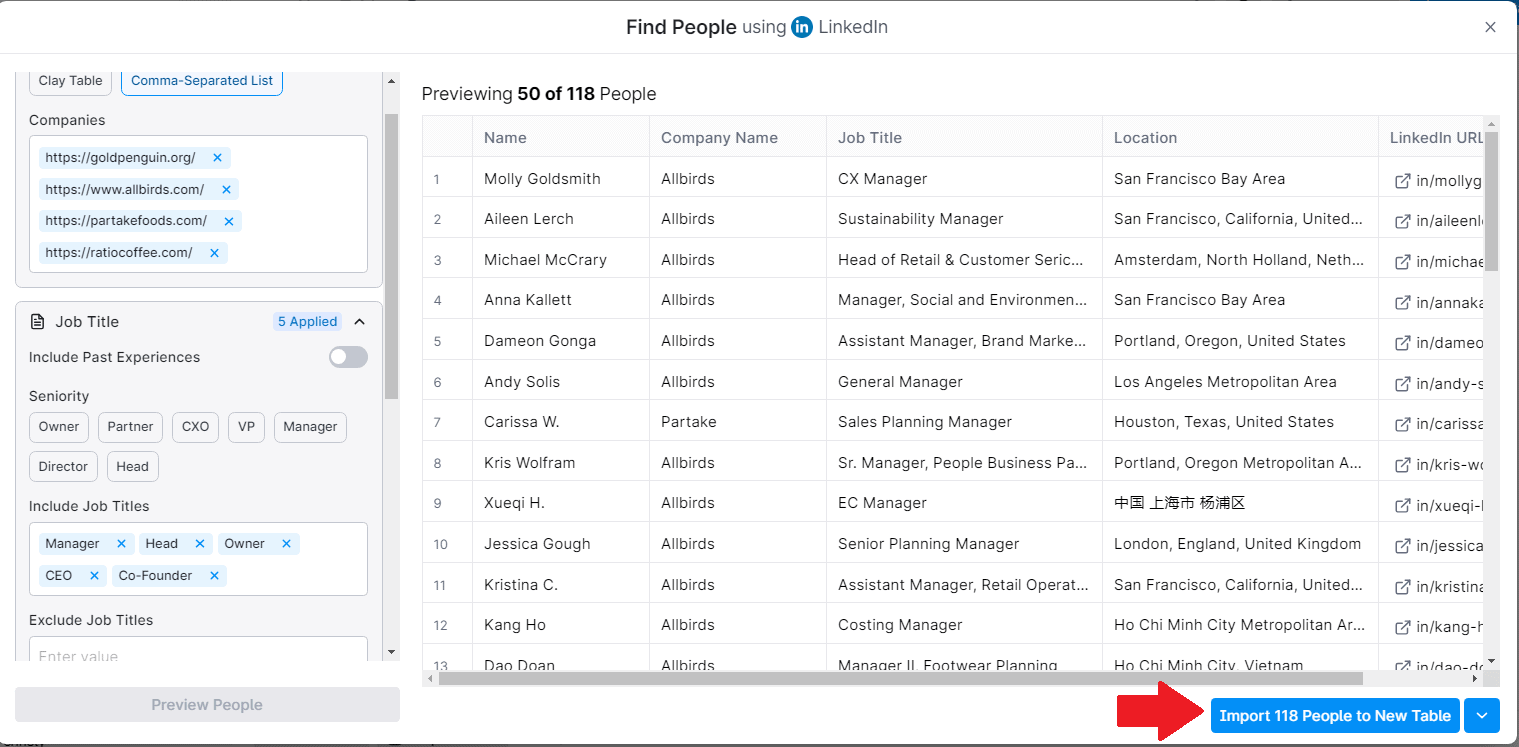Select the Partner seniority option

(130, 427)
